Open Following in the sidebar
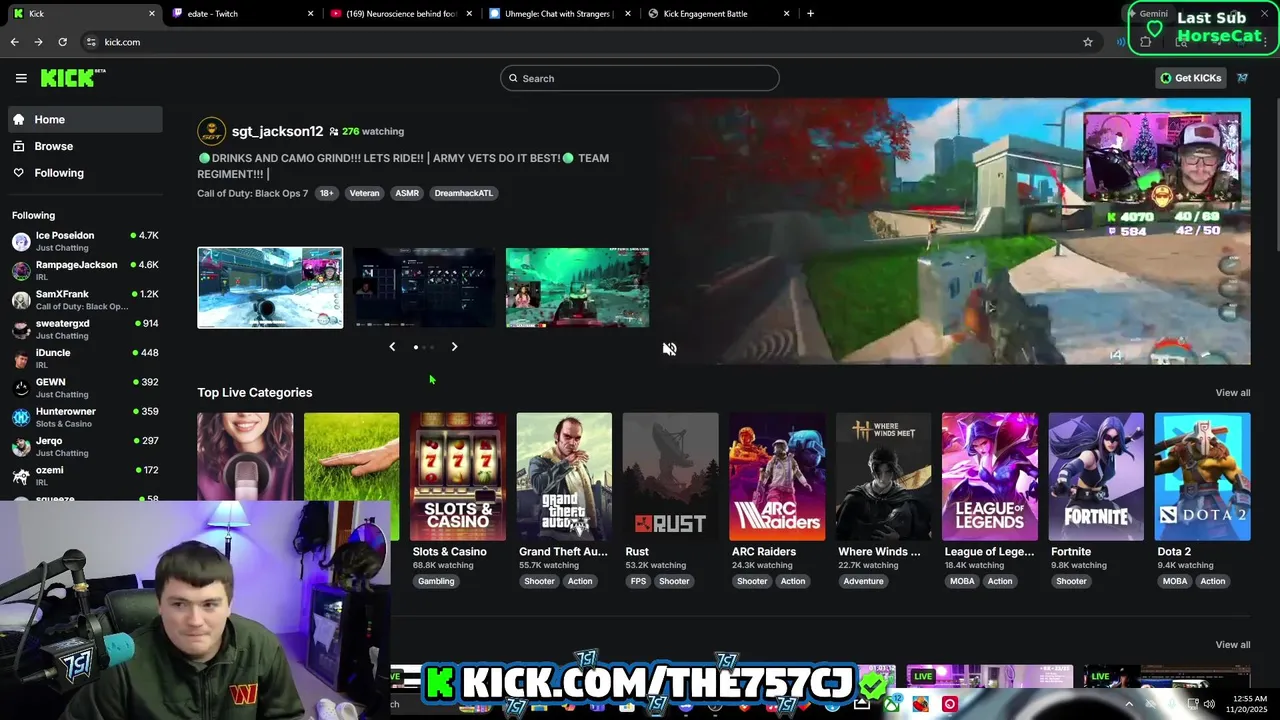Image resolution: width=1280 pixels, height=720 pixels. click(x=85, y=173)
